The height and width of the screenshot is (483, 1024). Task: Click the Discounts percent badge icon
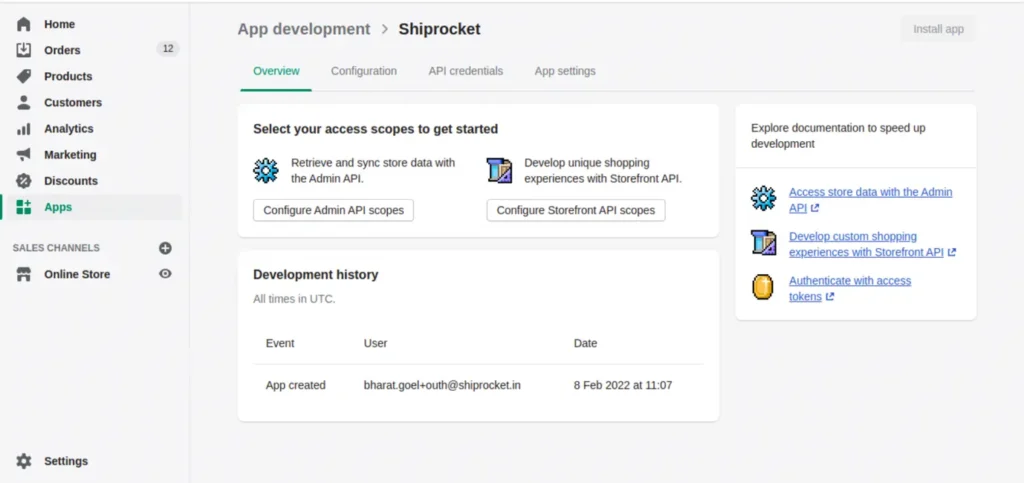pyautogui.click(x=24, y=181)
